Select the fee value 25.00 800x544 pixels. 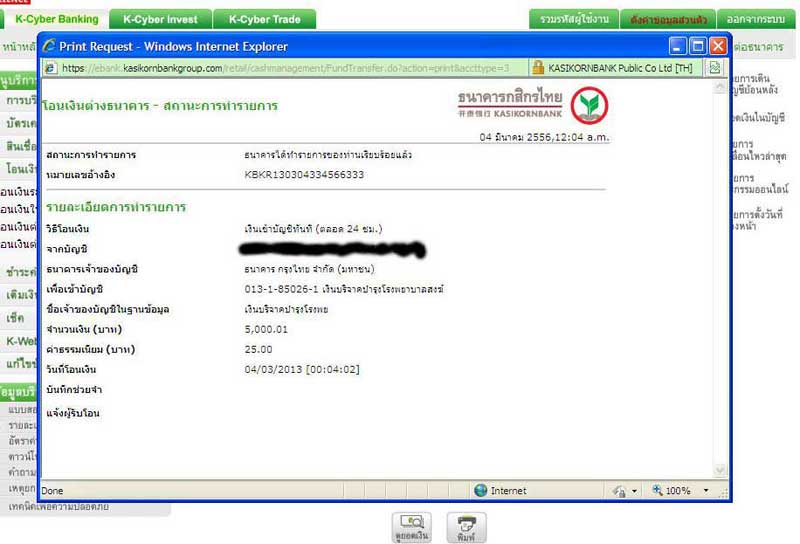(x=258, y=350)
